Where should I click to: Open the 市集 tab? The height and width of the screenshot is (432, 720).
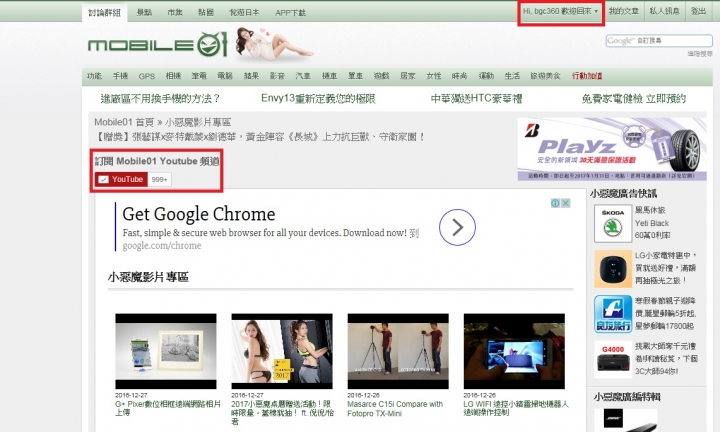(x=175, y=12)
